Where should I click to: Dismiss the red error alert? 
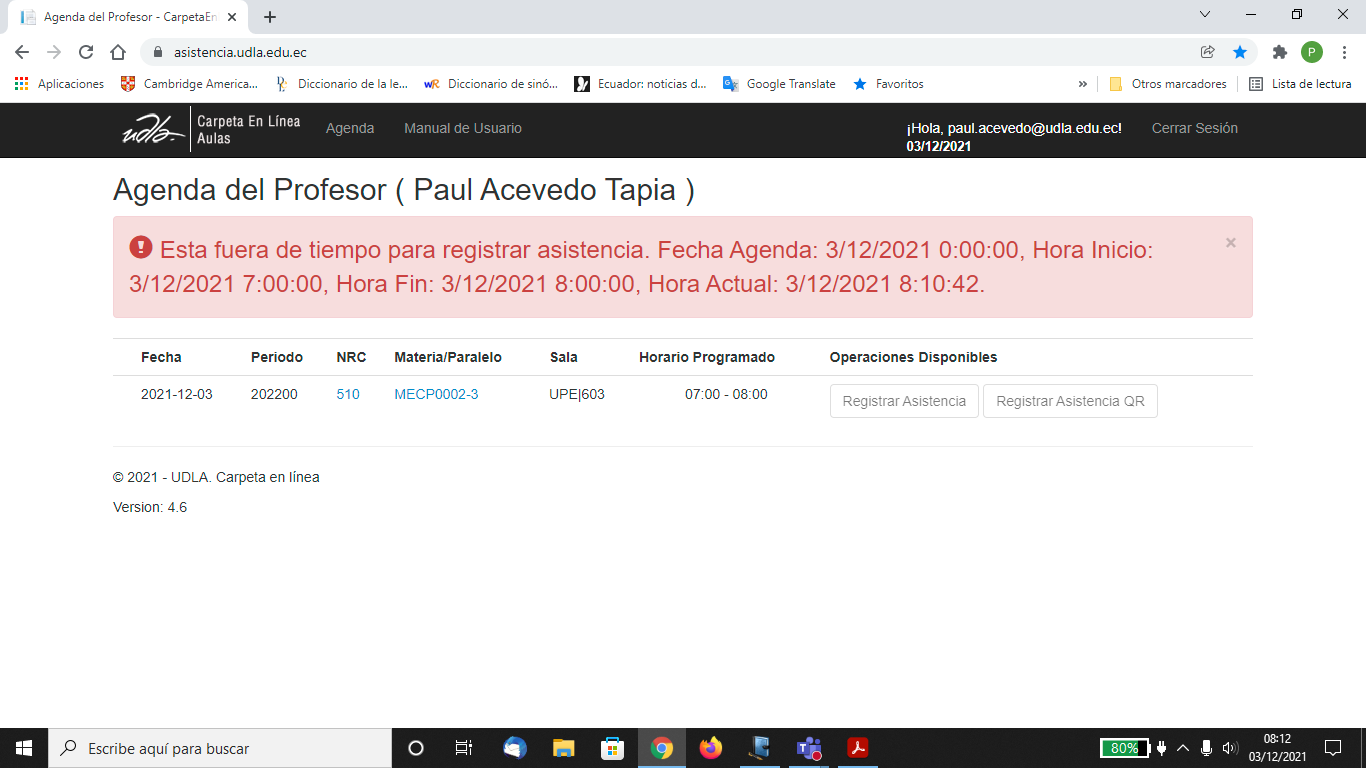click(x=1230, y=243)
